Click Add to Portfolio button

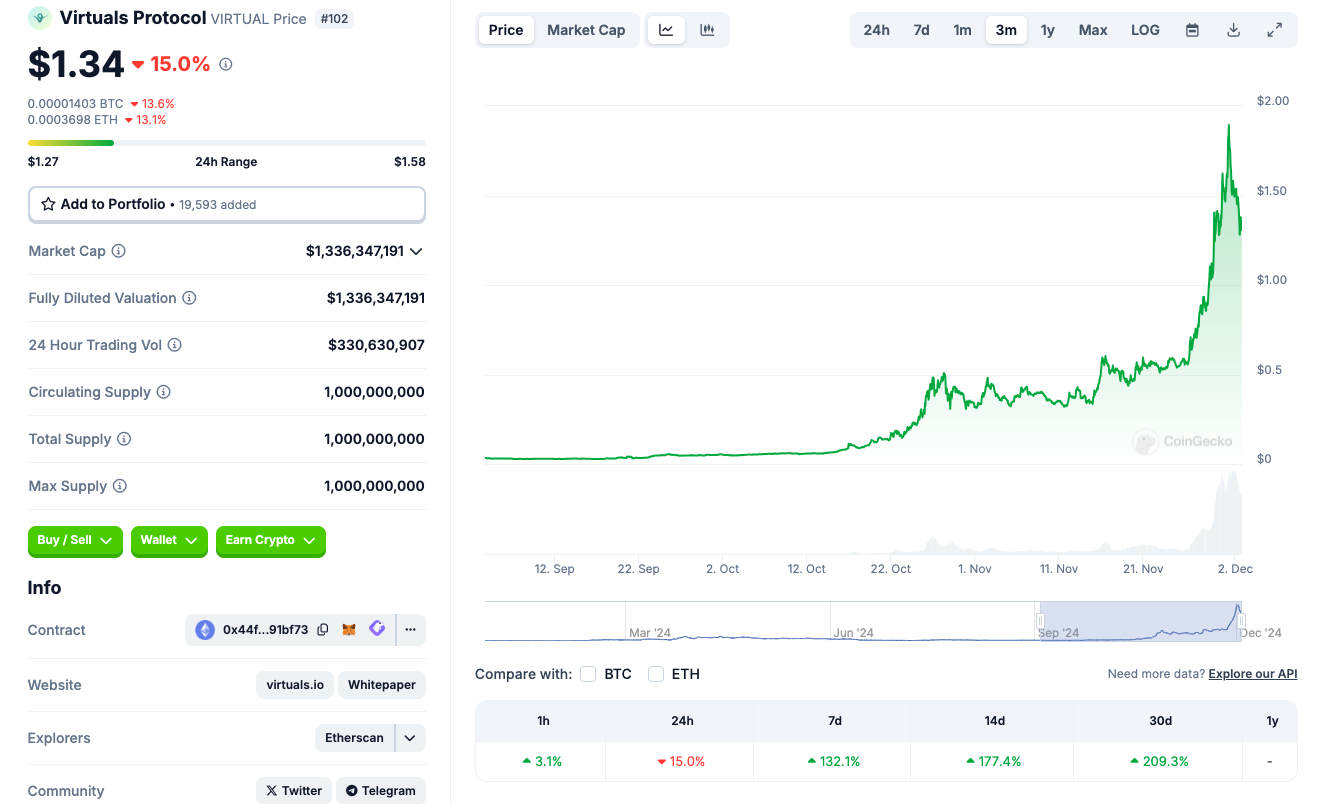click(x=227, y=204)
